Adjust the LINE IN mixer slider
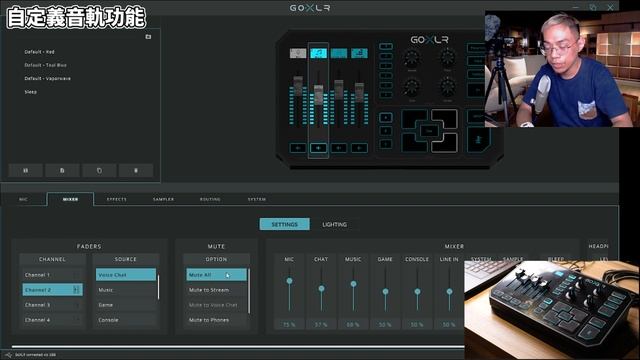Screen dimensions: 640x360 tap(449, 291)
